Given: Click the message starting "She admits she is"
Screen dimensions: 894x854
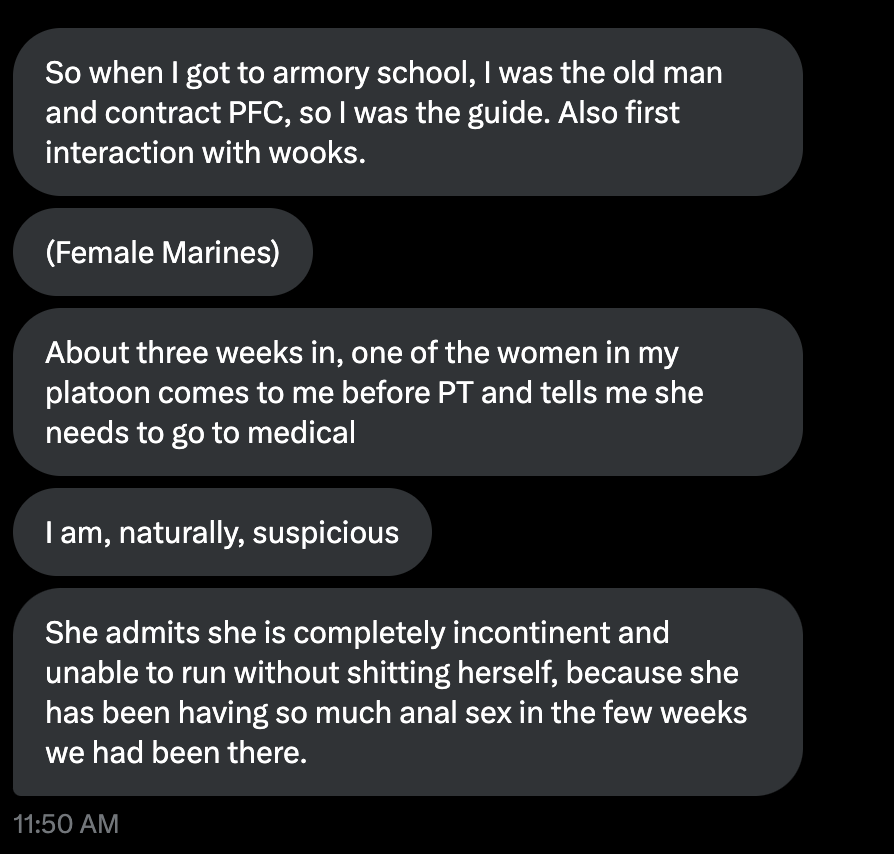Looking at the screenshot, I should coord(408,692).
